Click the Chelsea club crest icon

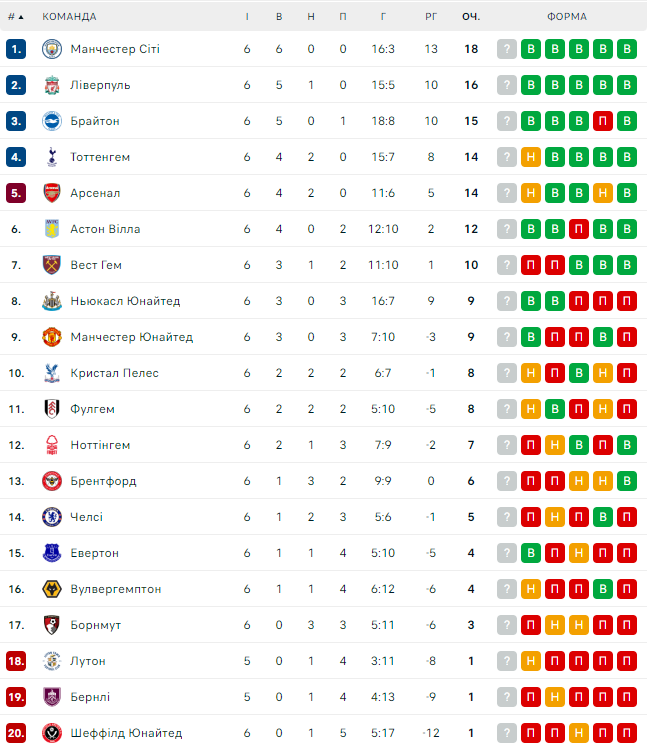pos(52,517)
